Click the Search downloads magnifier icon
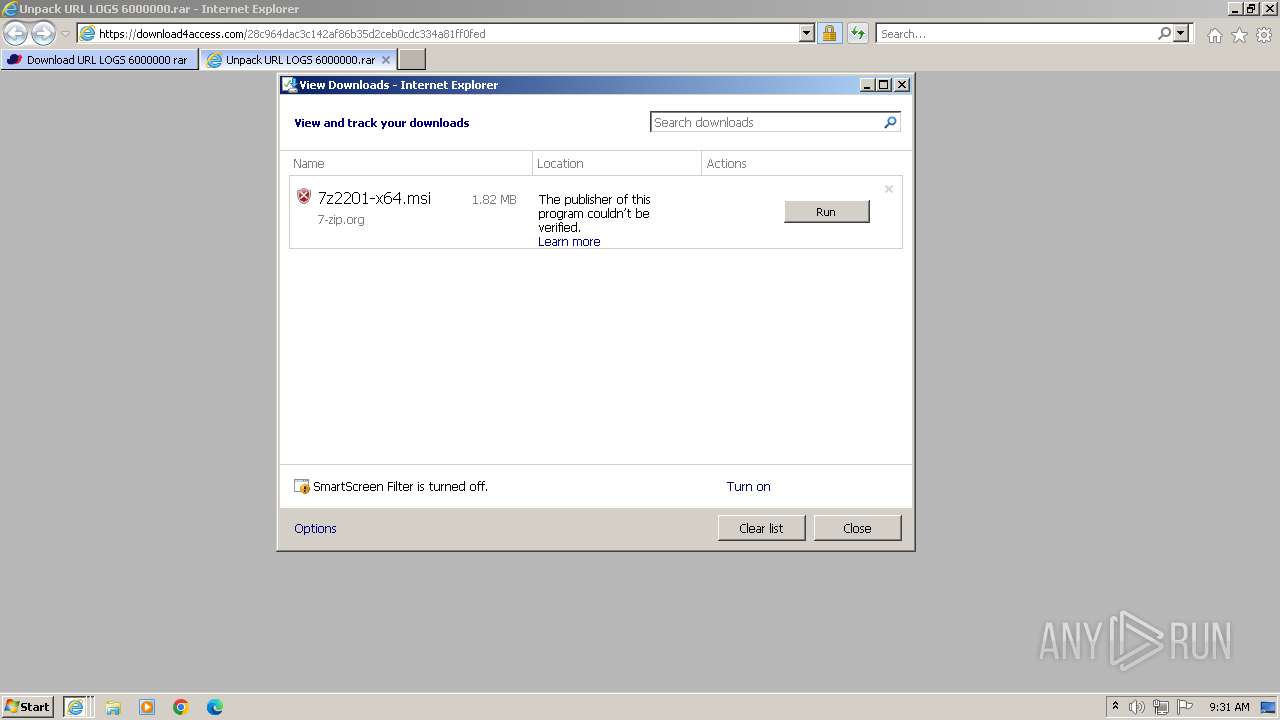 [890, 122]
